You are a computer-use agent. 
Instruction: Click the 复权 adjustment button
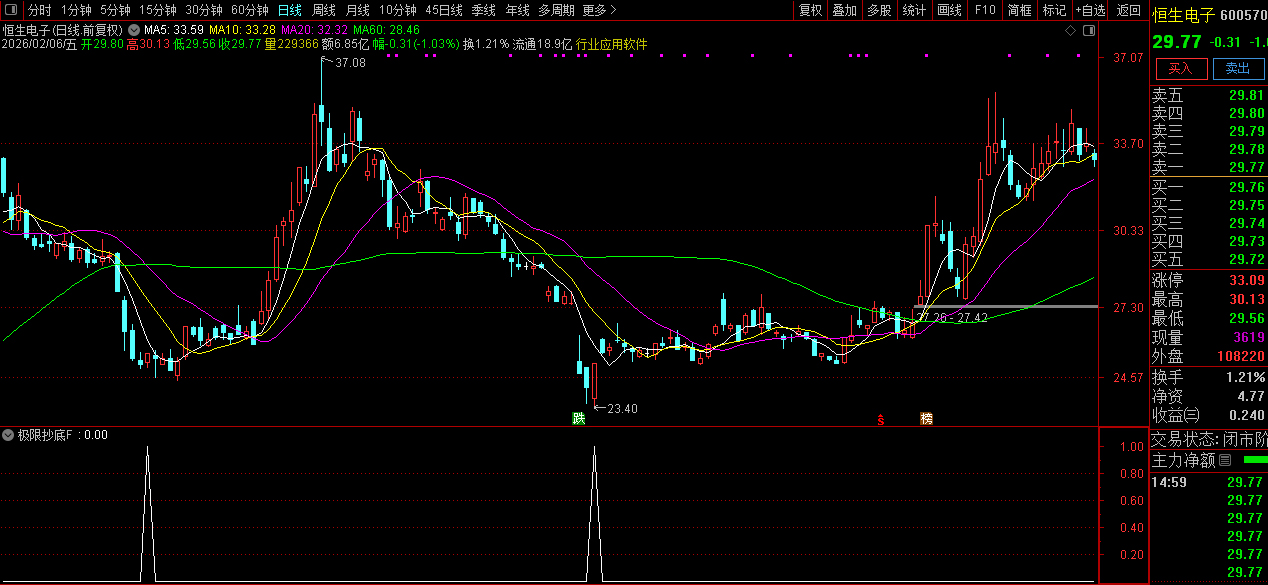(811, 10)
